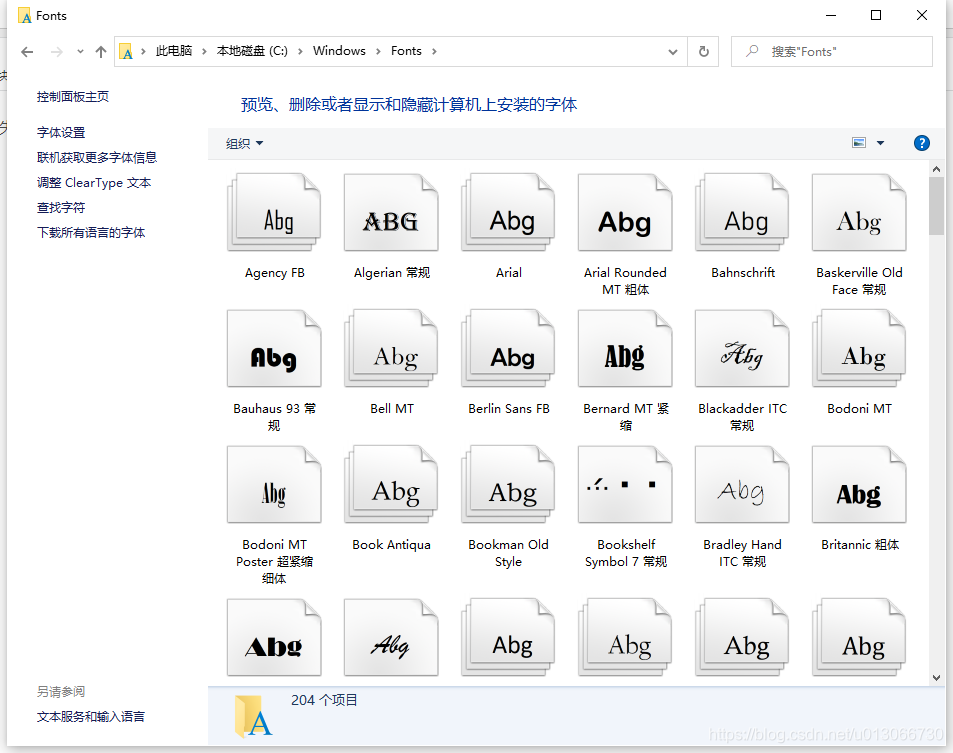953x753 pixels.
Task: Select the Blackadder ITC font icon
Action: tap(742, 349)
